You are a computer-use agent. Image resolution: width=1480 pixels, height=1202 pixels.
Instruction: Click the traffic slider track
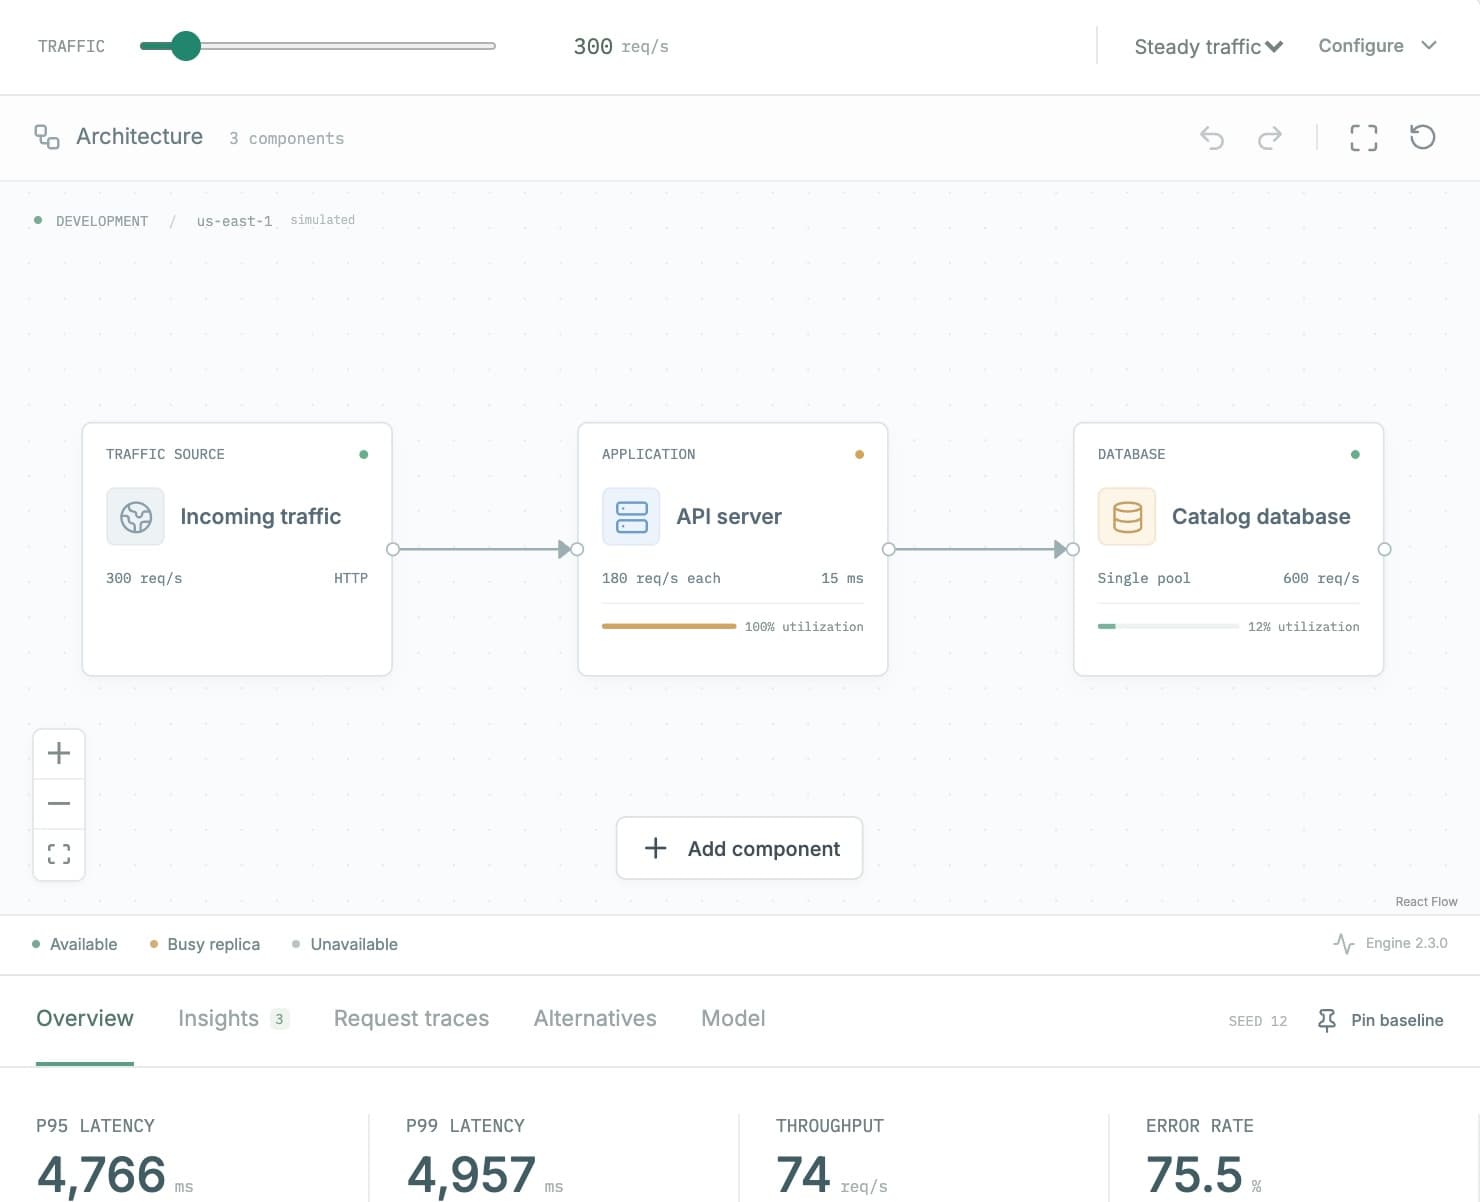click(x=318, y=46)
